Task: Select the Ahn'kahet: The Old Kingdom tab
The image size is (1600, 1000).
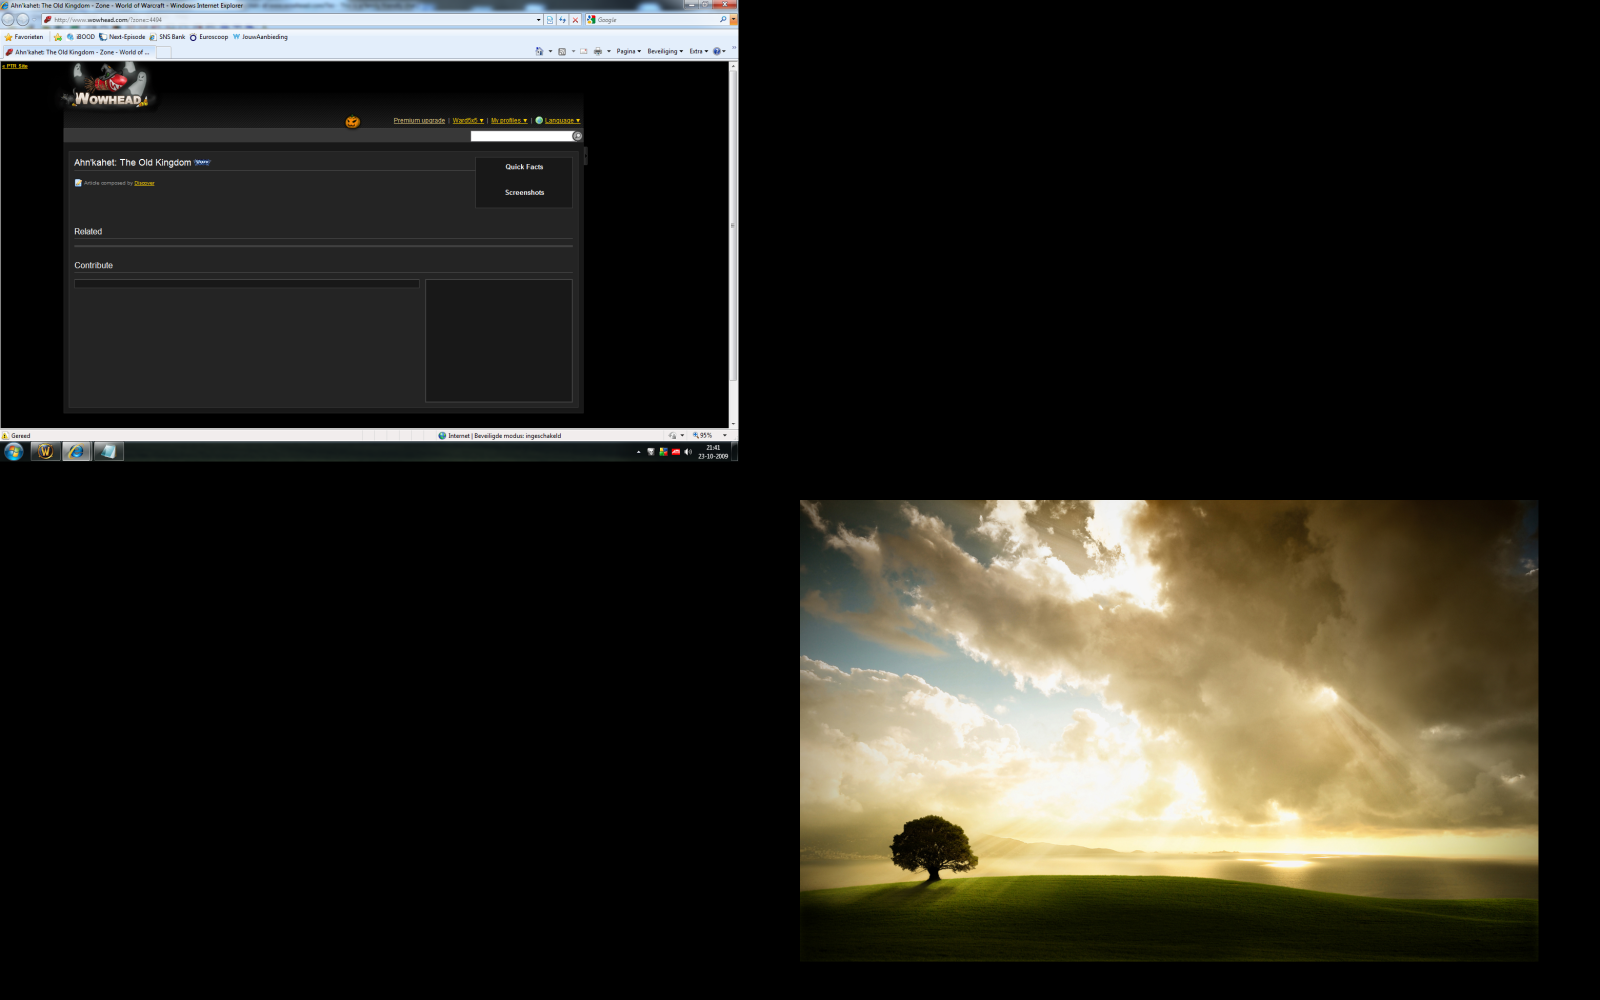Action: coord(78,52)
